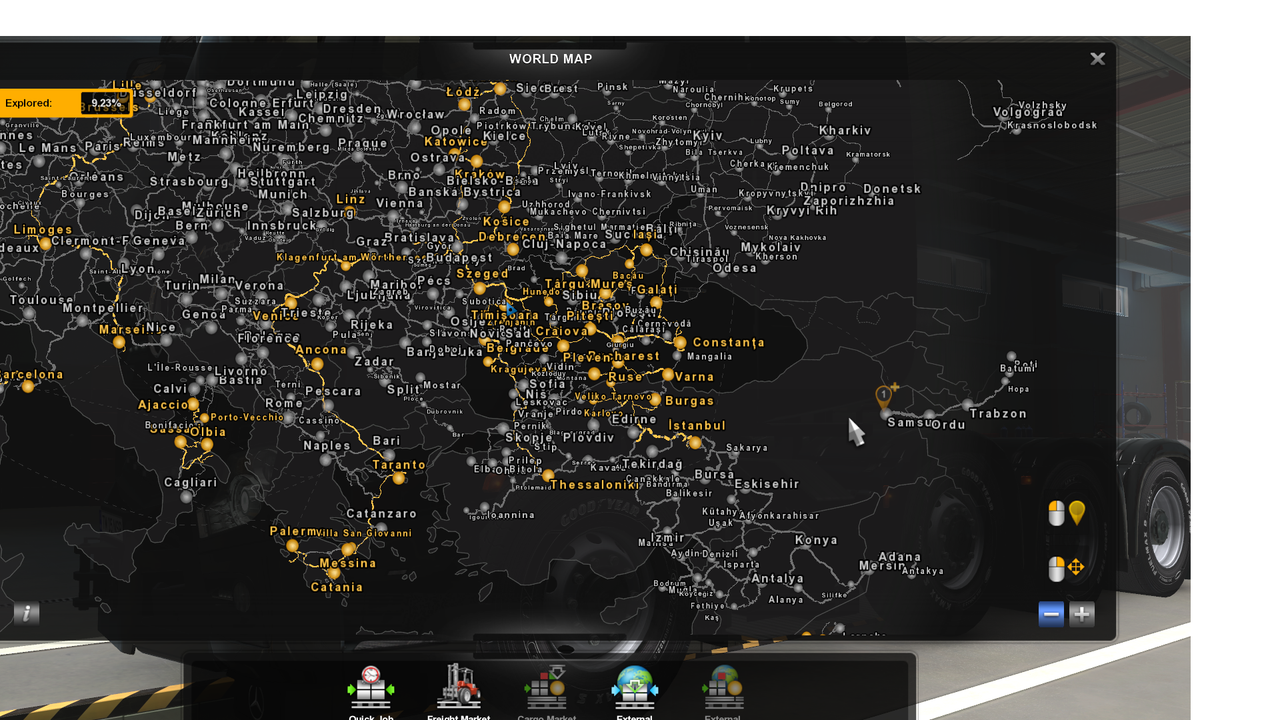Select the Catania city marker dot
This screenshot has width=1280, height=720.
[333, 574]
